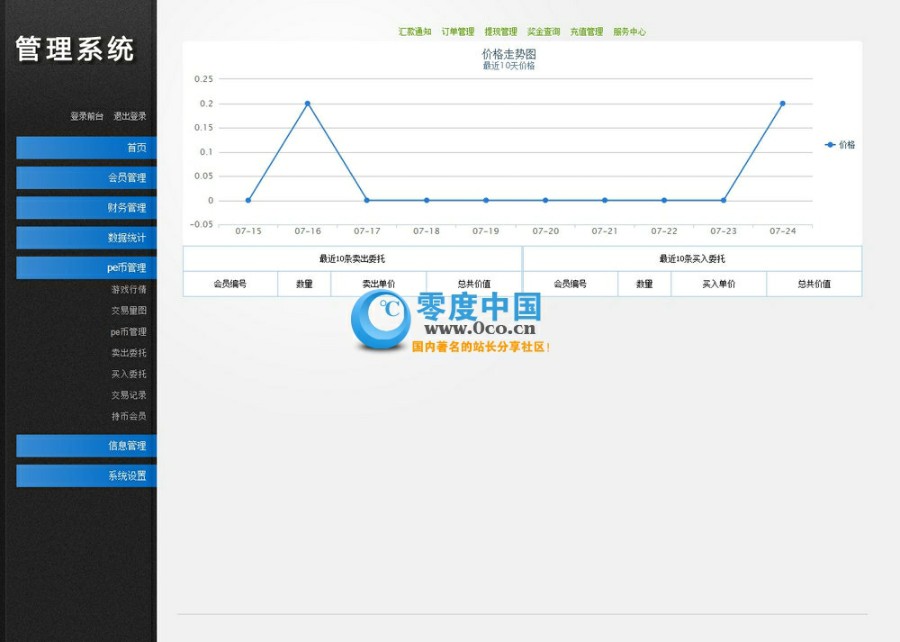
Task: Click 总共价值 header in sell orders table
Action: click(x=474, y=283)
